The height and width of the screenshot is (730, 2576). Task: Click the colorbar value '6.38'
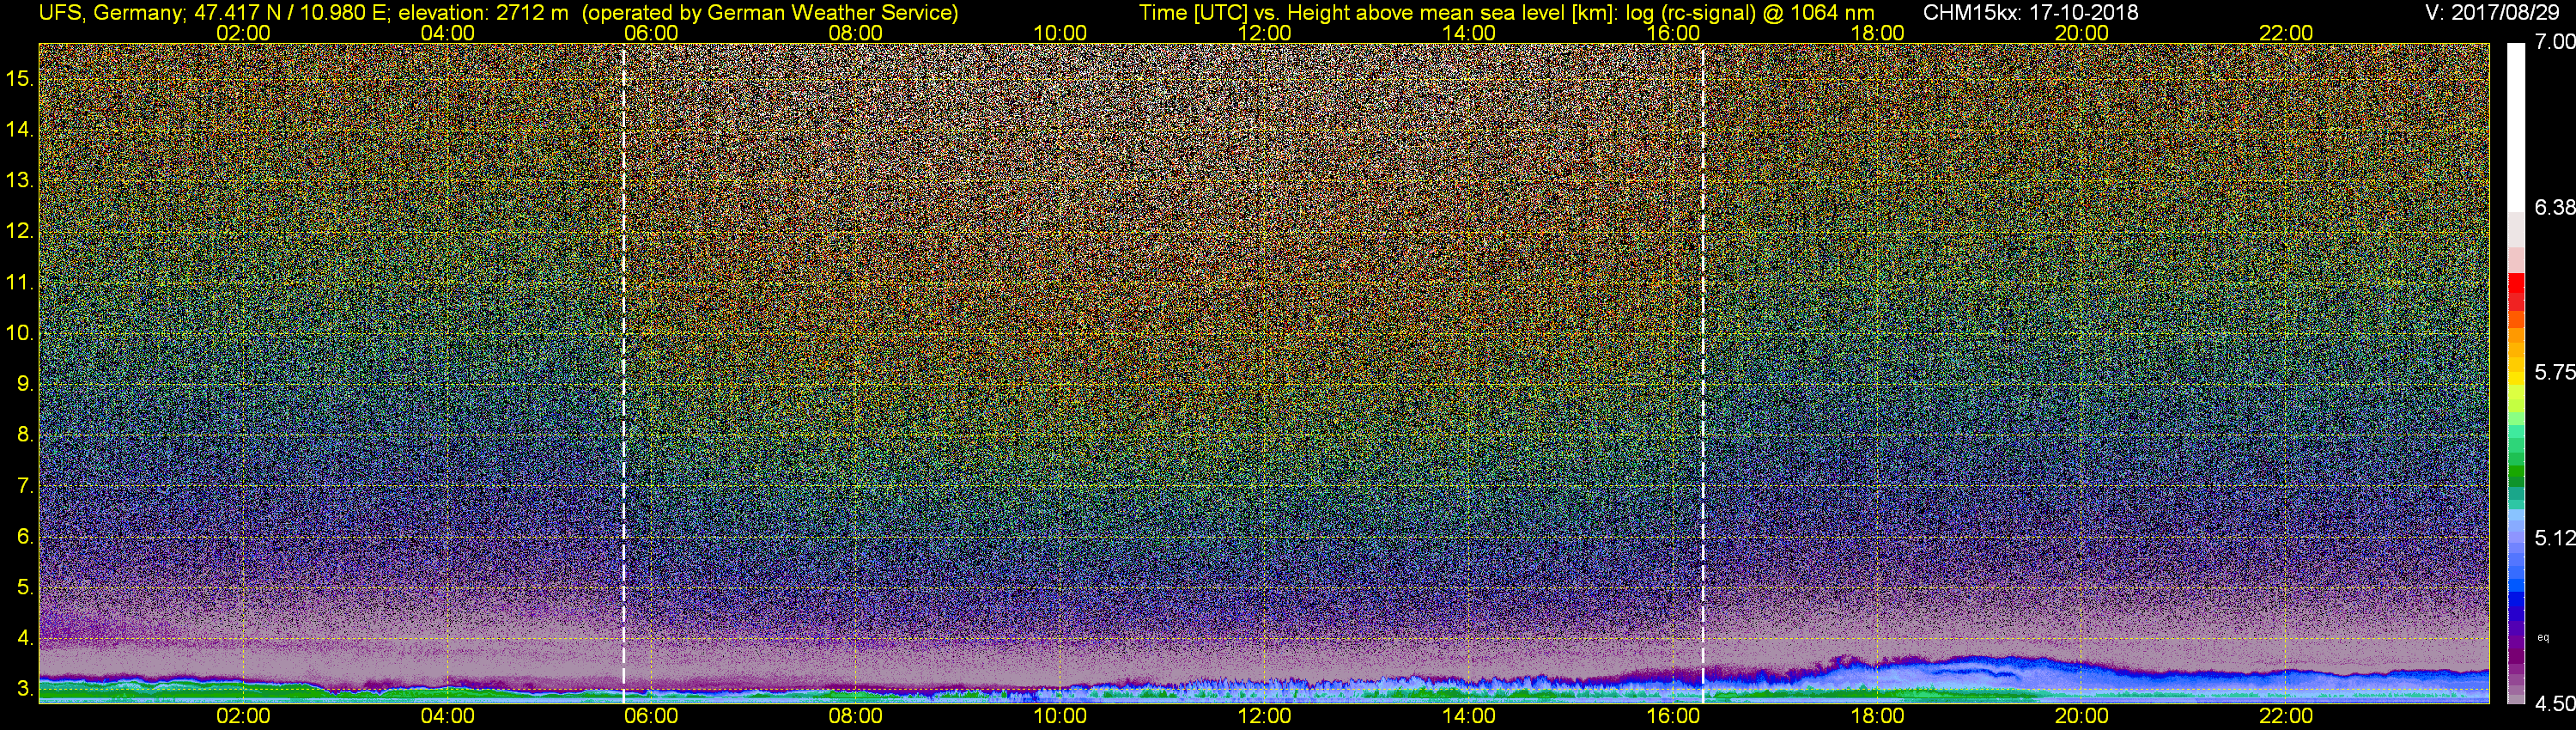(x=2555, y=207)
